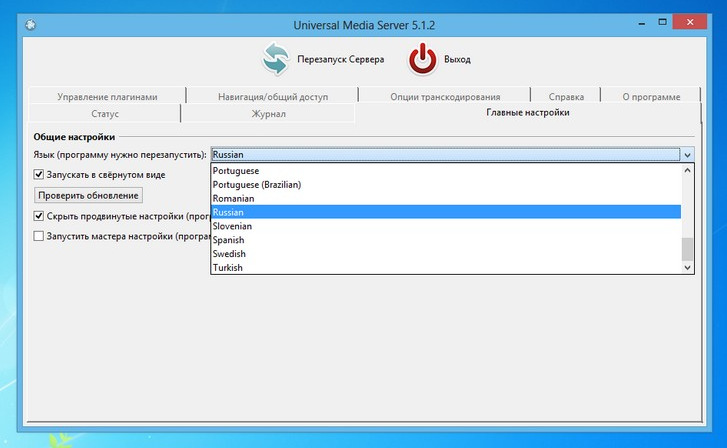Click the language list scrollbar thumb
The width and height of the screenshot is (727, 448).
[687, 250]
